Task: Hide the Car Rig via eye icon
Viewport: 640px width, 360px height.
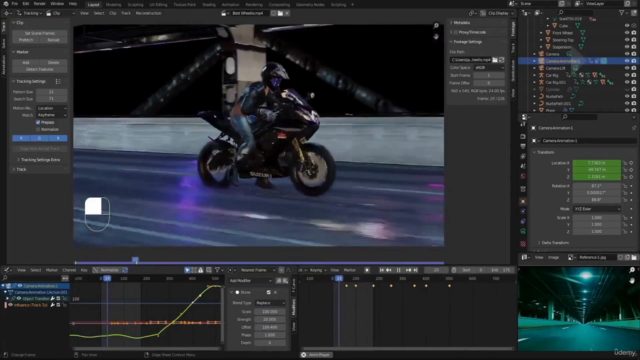Action: [627, 75]
